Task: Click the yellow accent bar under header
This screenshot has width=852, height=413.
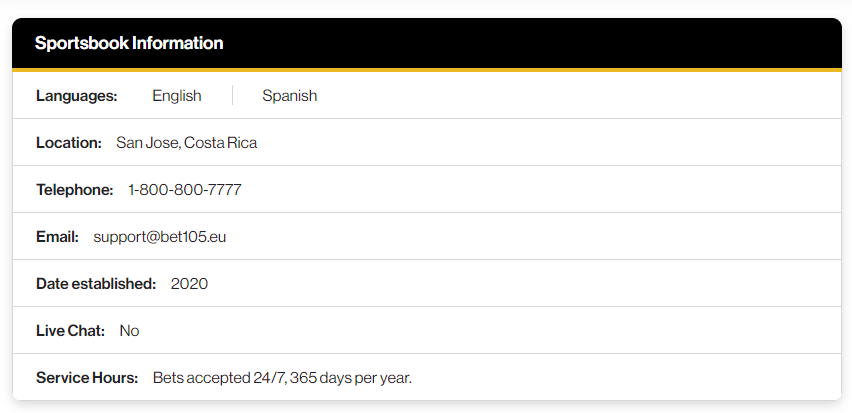Action: pos(427,70)
